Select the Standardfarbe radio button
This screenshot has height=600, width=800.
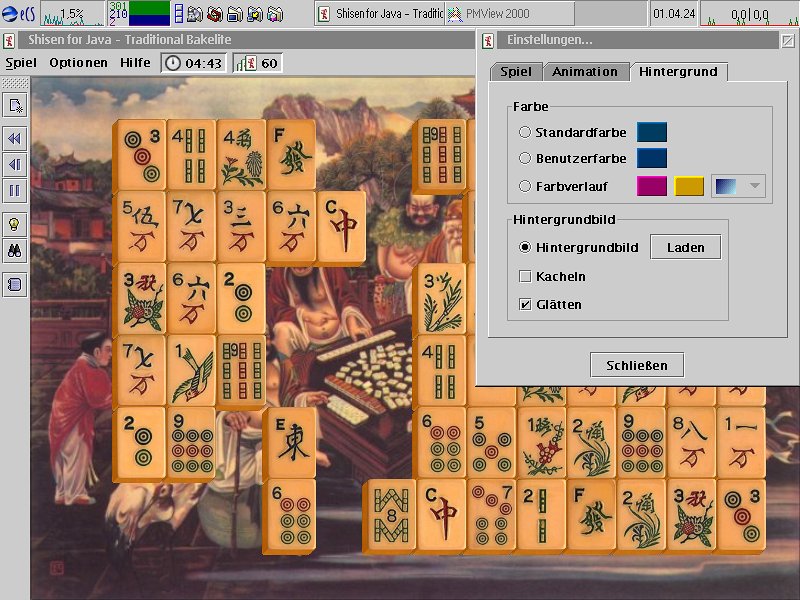524,132
